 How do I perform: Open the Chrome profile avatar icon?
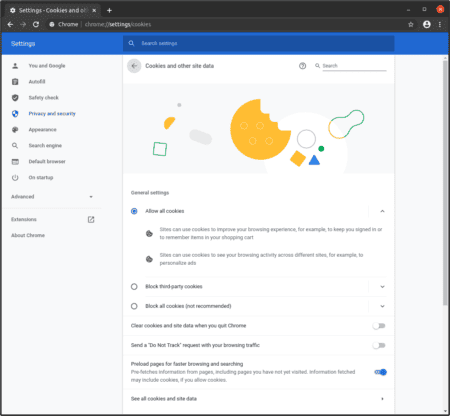[427, 24]
